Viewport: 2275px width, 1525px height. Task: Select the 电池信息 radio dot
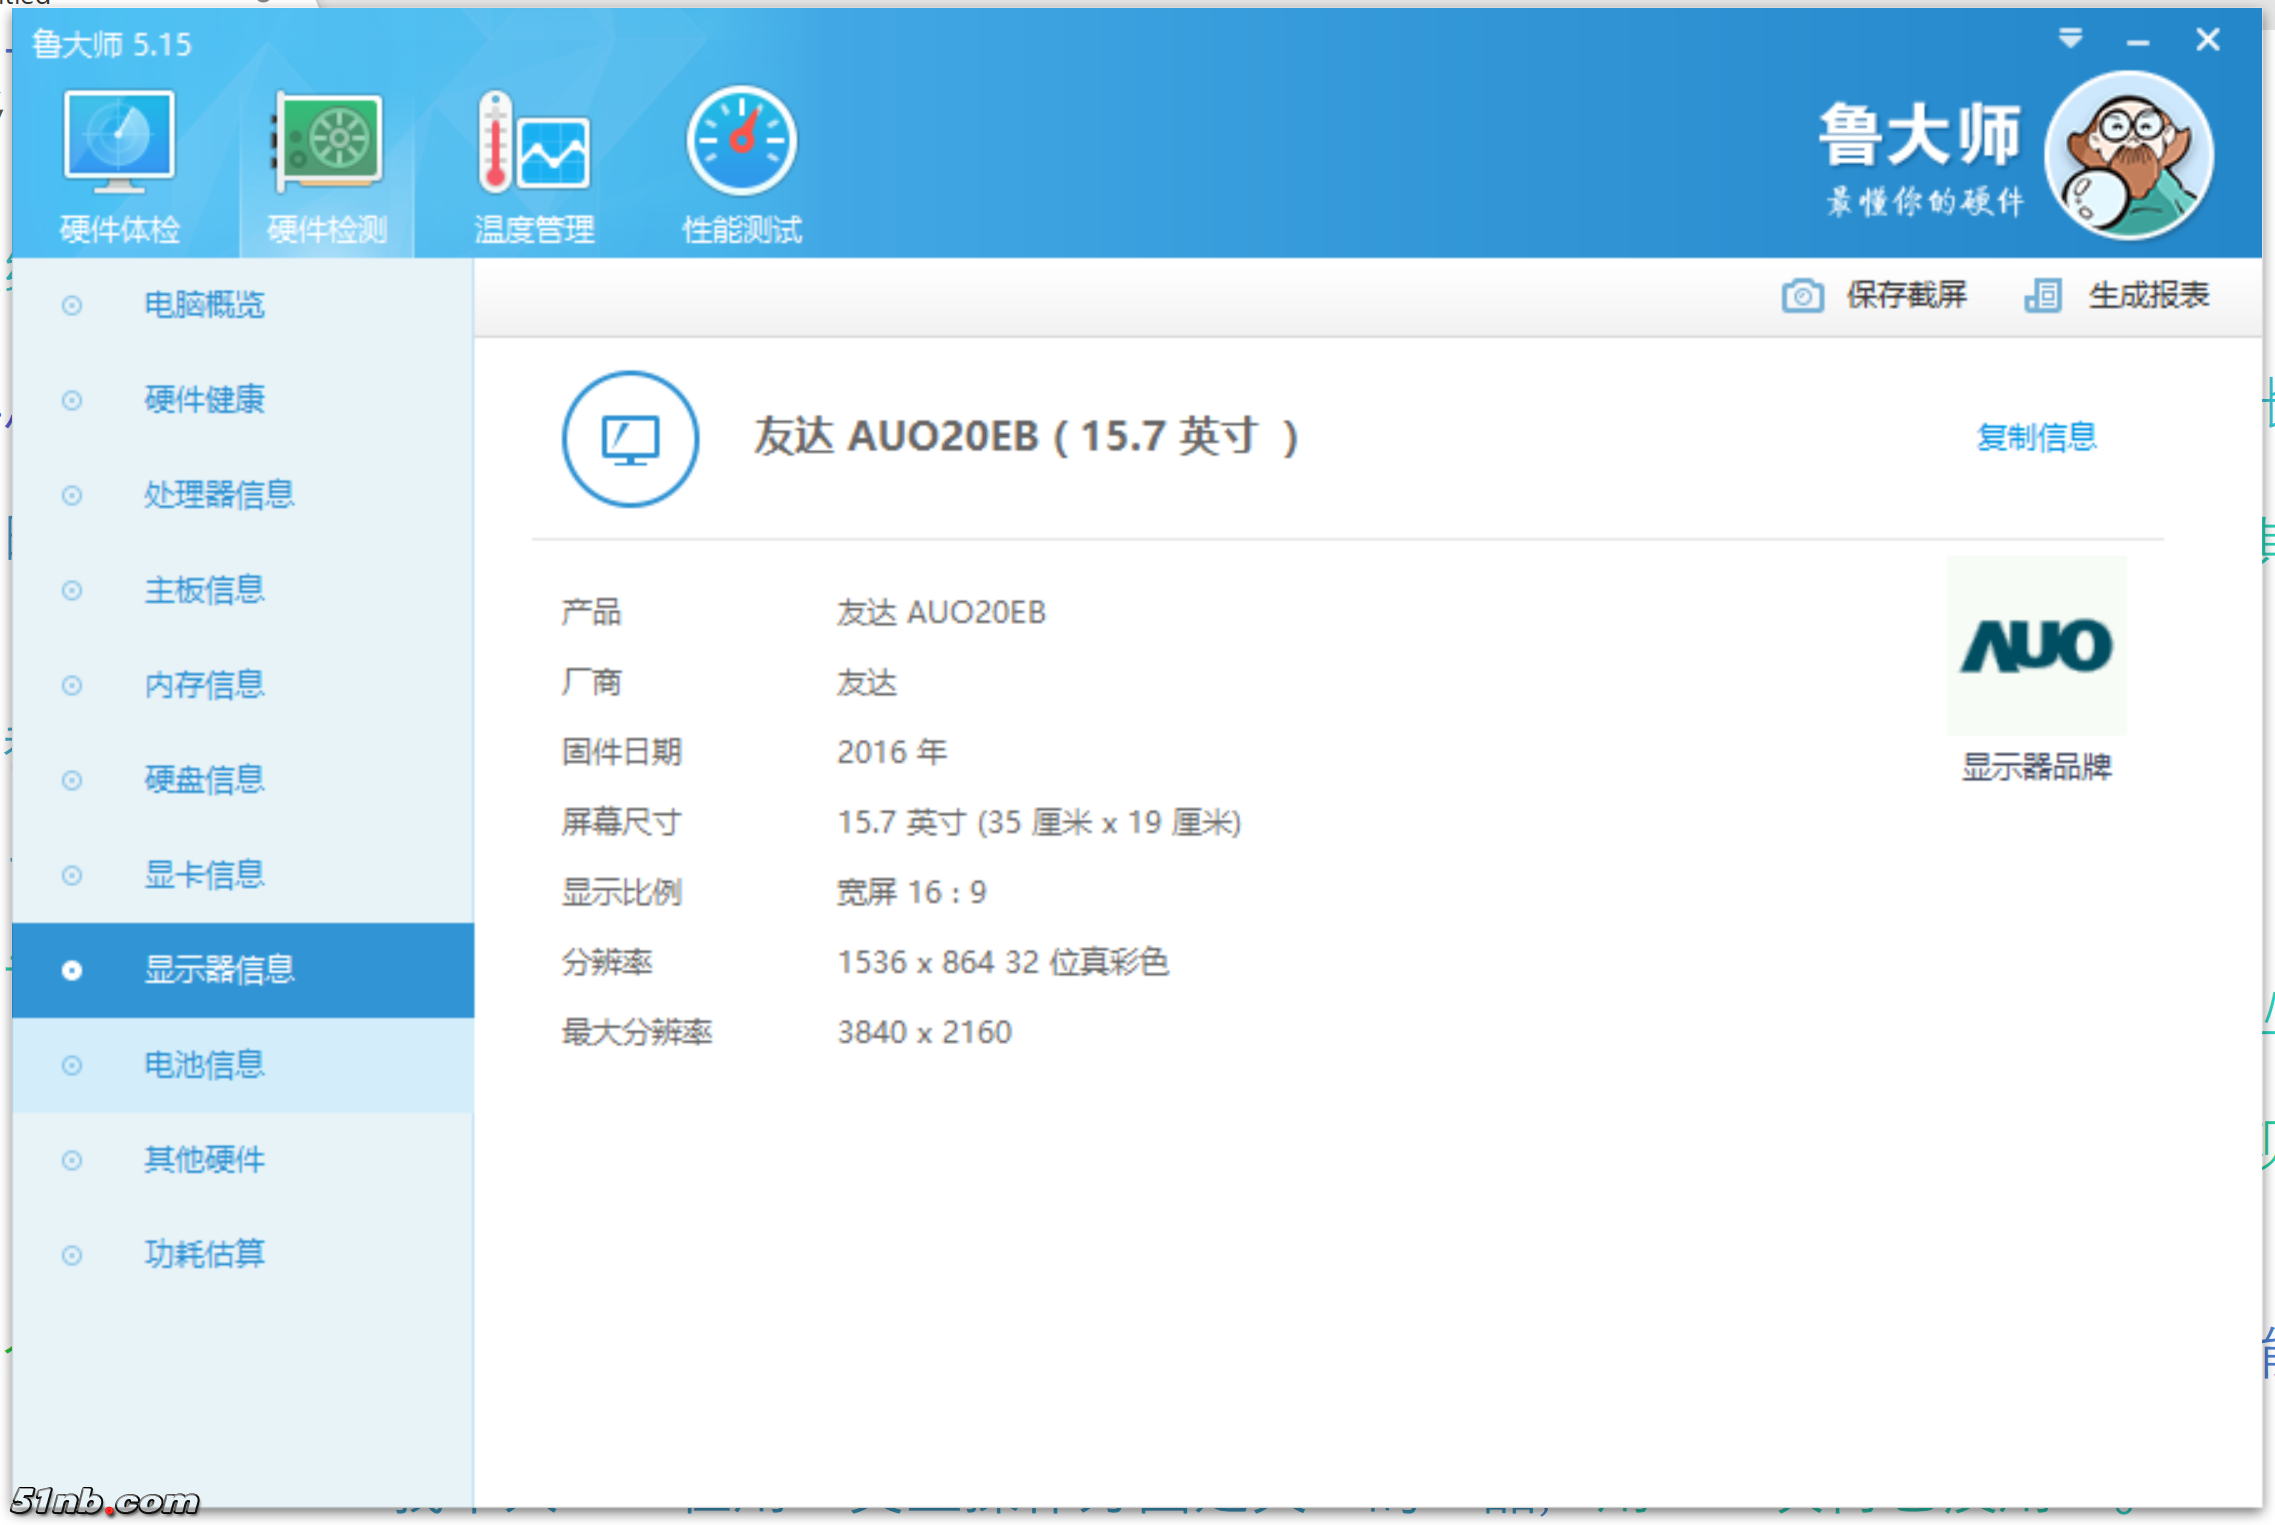click(x=71, y=1064)
